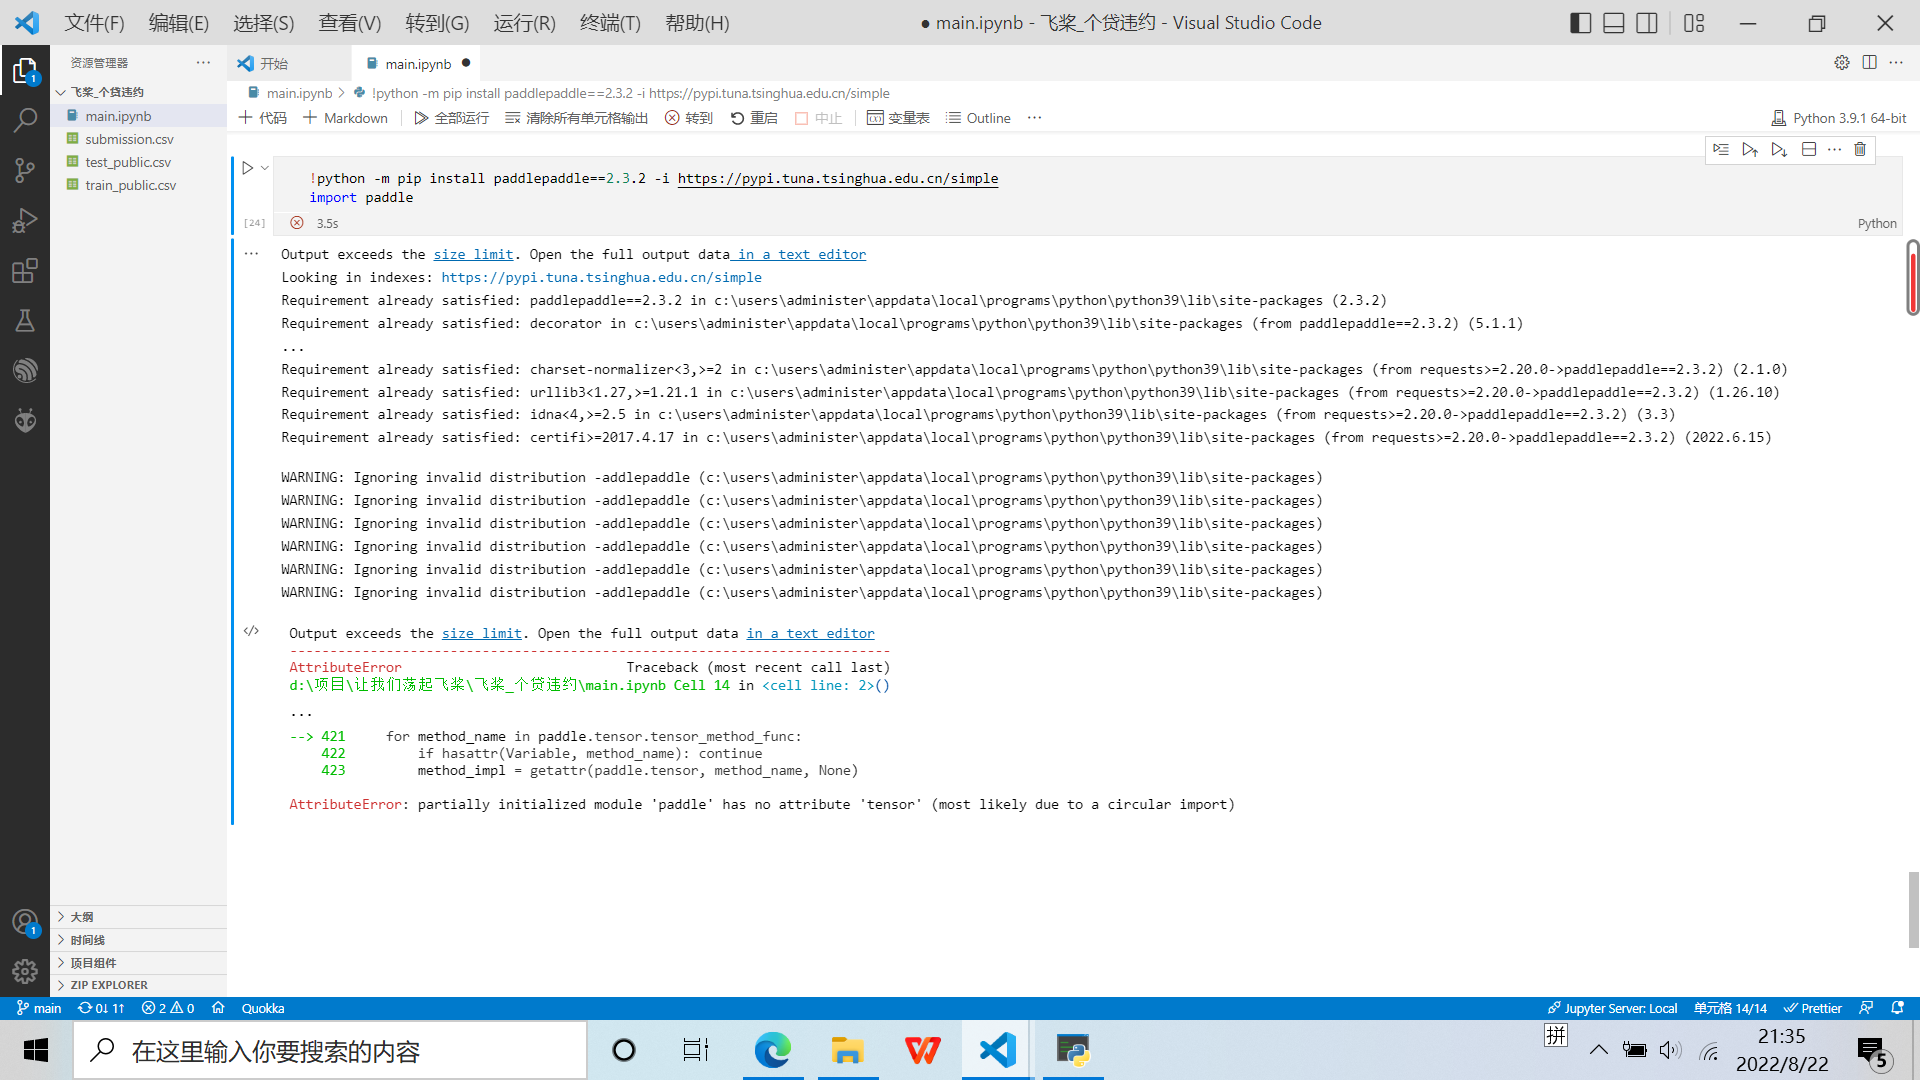This screenshot has height=1080, width=1920.
Task: Launch Microsoft Edge from the taskbar
Action: pos(772,1050)
